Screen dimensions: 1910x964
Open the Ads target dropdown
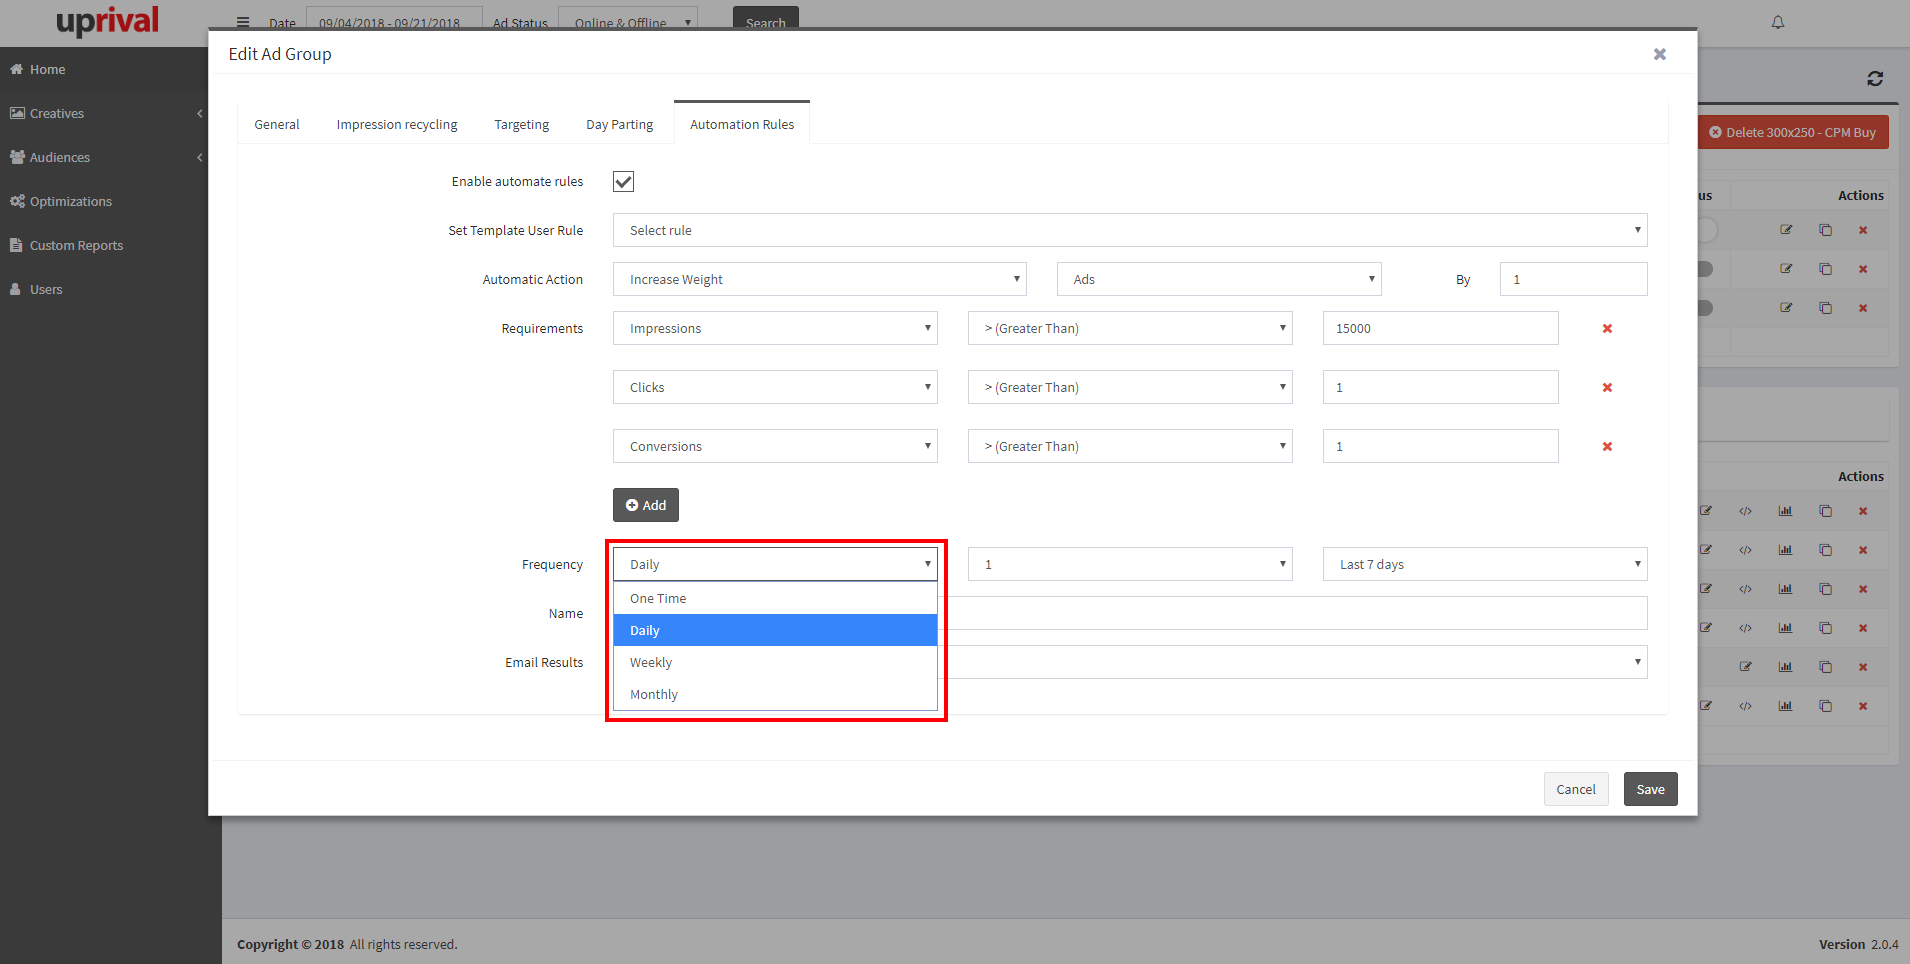pos(1219,279)
